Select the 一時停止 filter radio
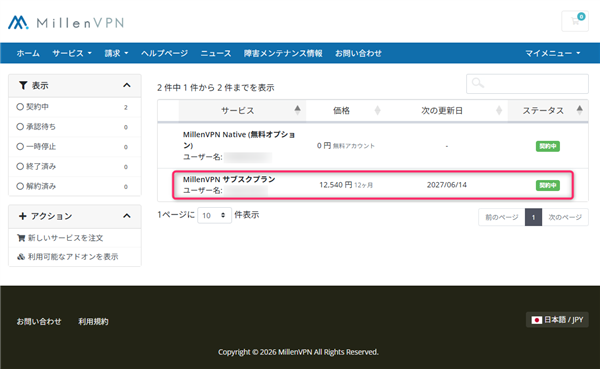The image size is (600, 369). coord(20,147)
